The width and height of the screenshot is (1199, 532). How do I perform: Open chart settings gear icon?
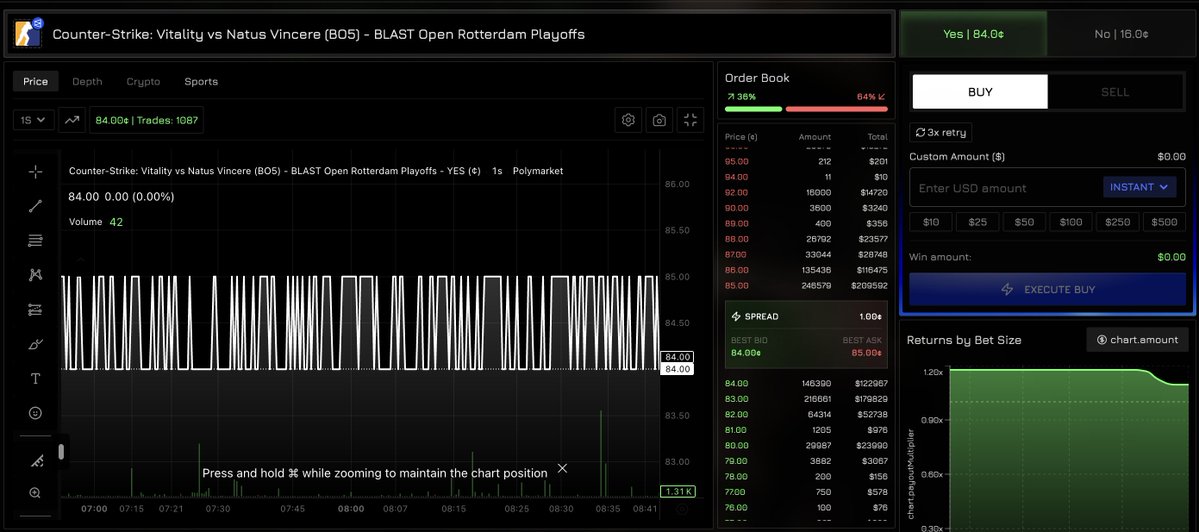click(629, 120)
